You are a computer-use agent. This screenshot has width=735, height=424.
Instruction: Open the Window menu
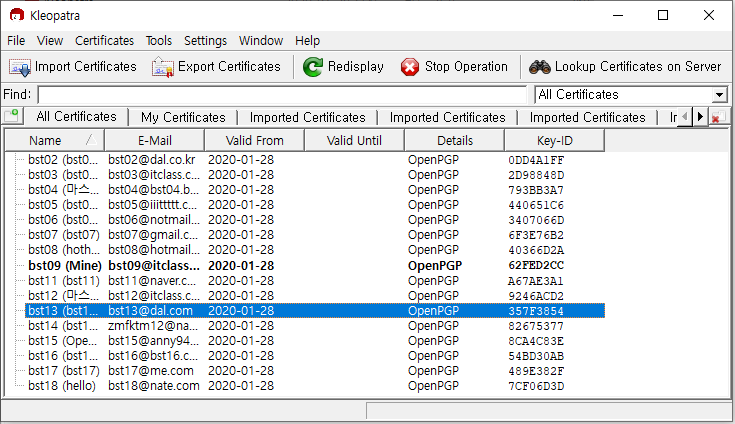261,41
